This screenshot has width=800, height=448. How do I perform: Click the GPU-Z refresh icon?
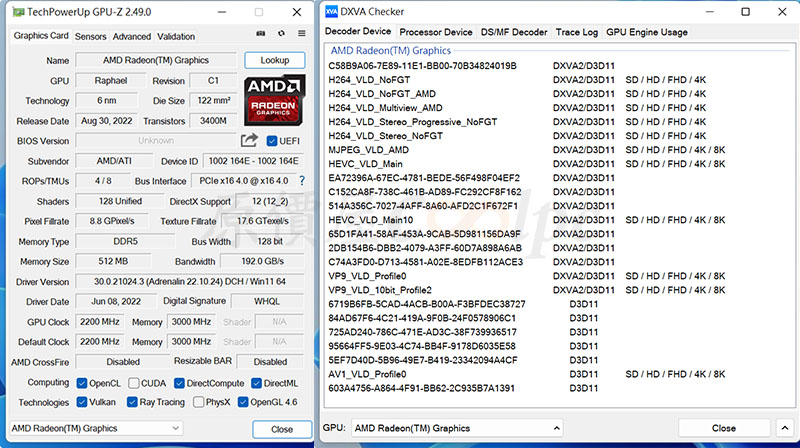(281, 33)
